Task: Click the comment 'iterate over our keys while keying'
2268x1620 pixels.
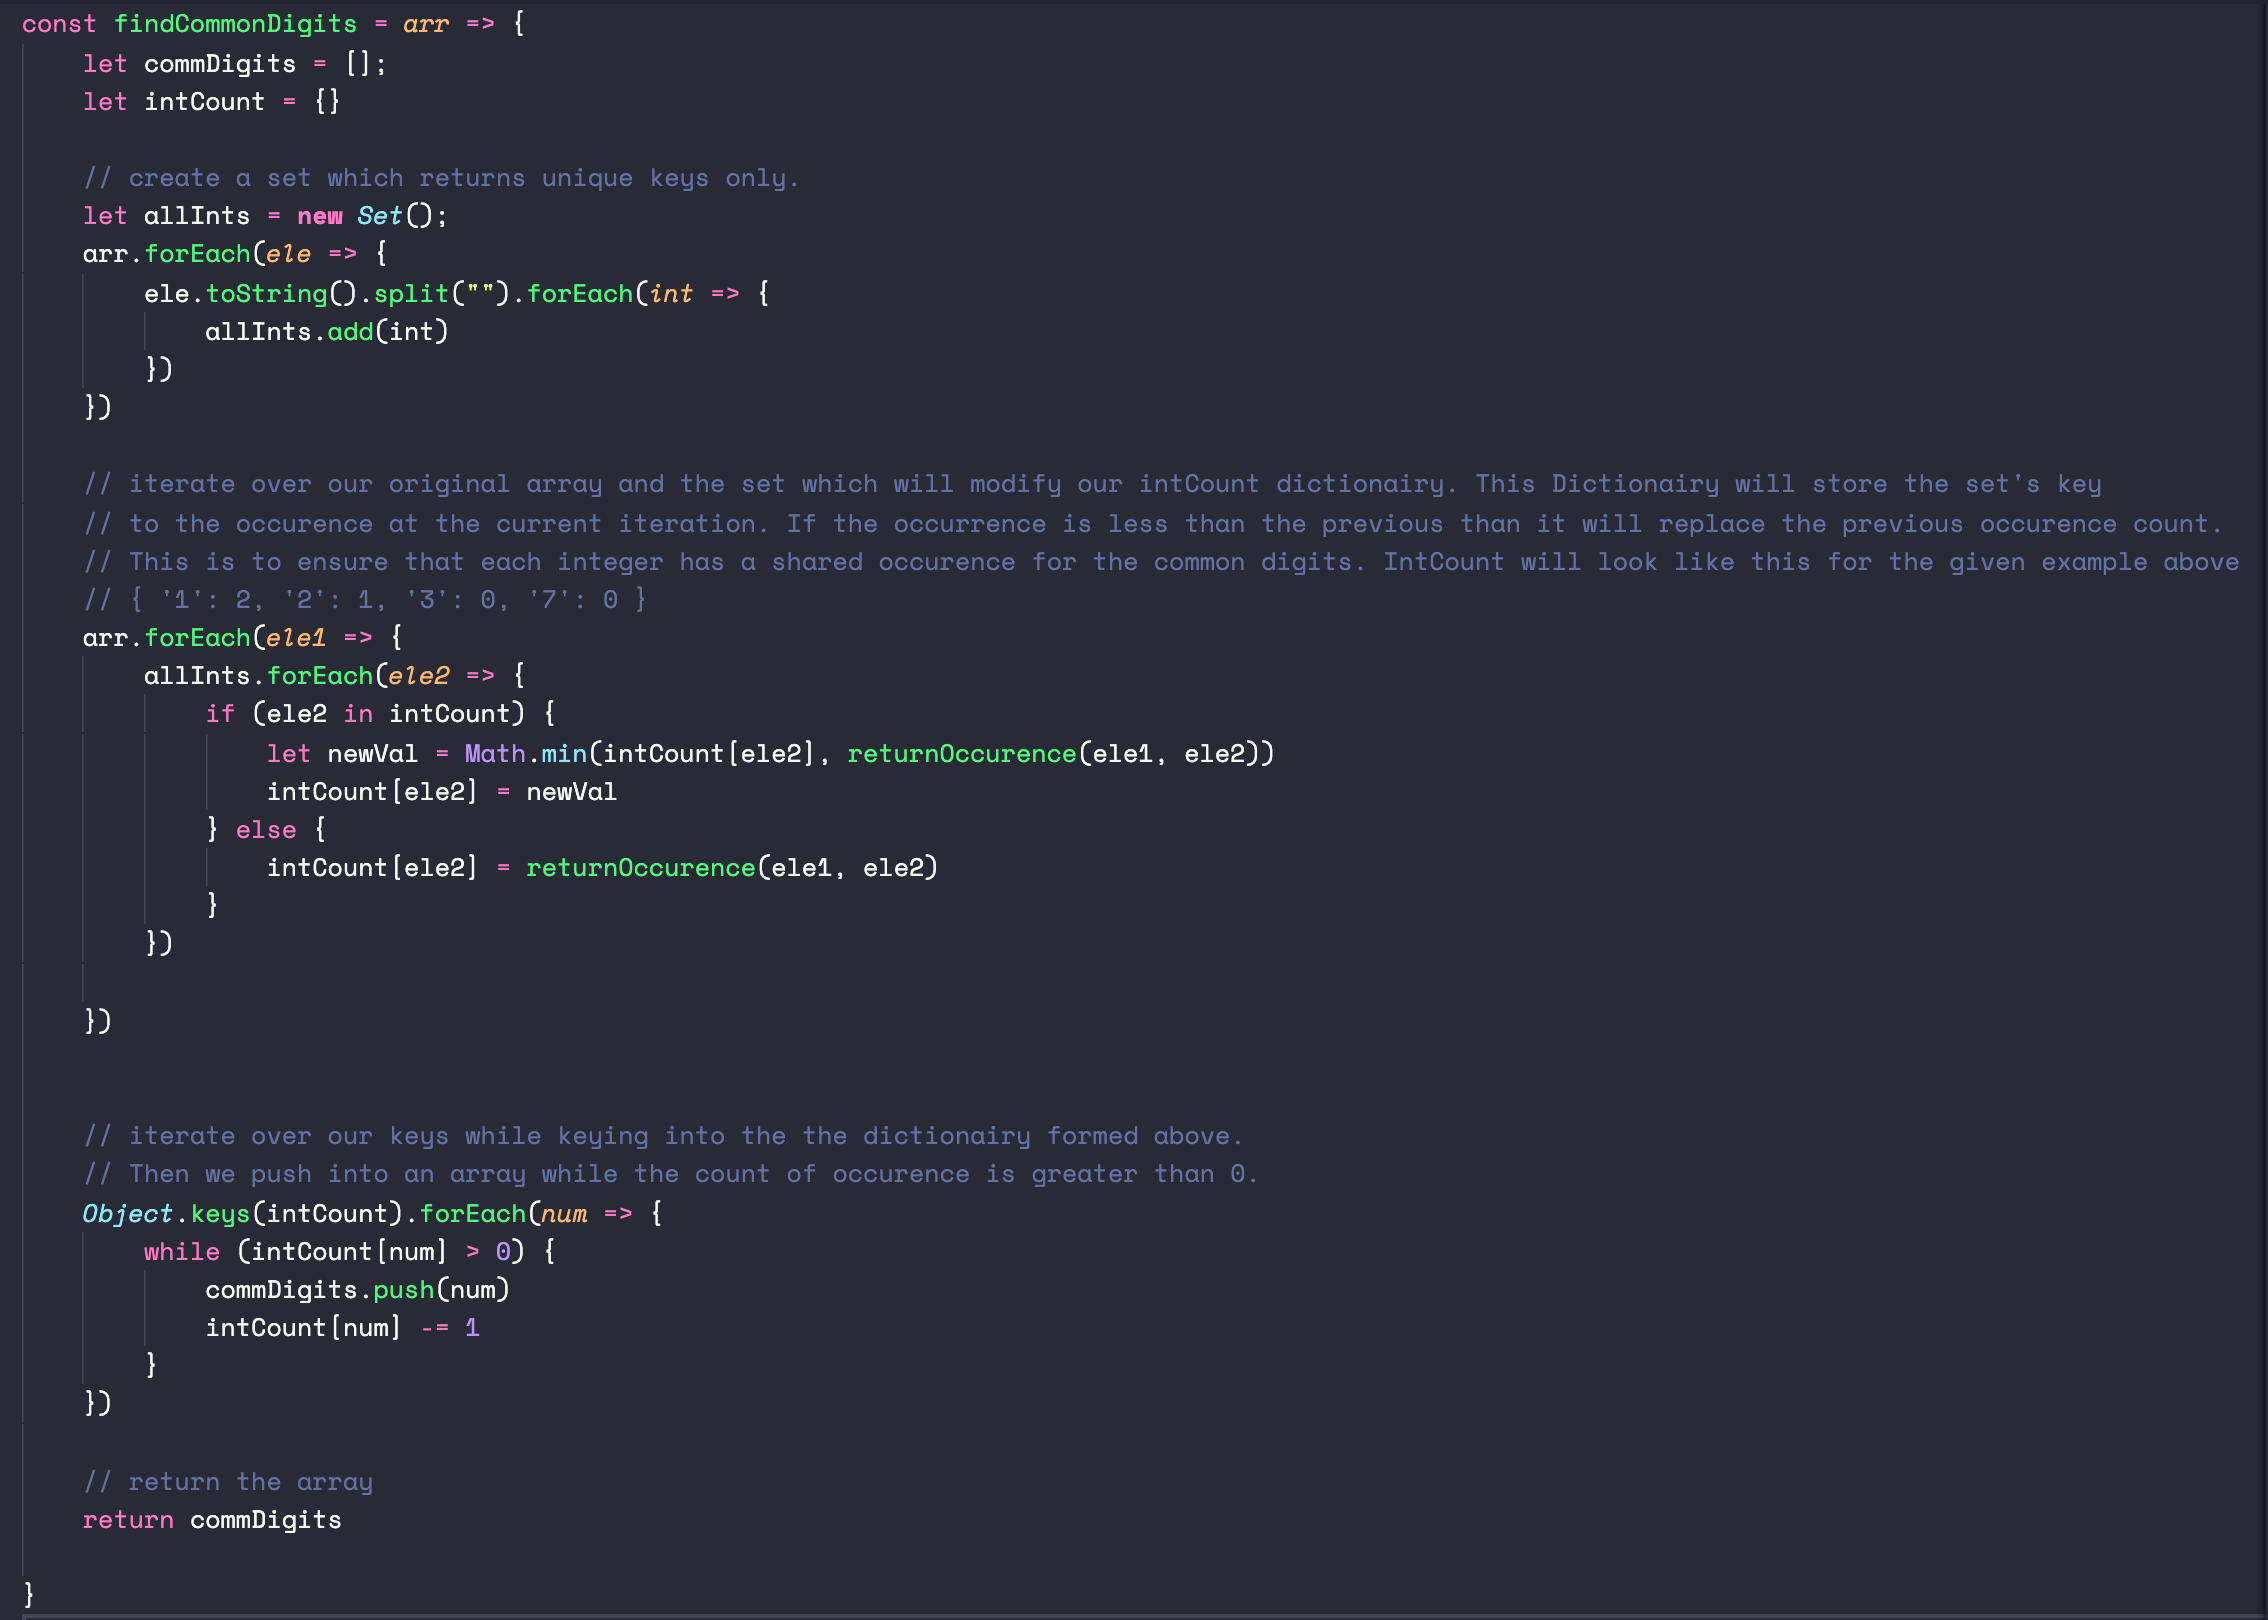Action: tap(662, 1136)
